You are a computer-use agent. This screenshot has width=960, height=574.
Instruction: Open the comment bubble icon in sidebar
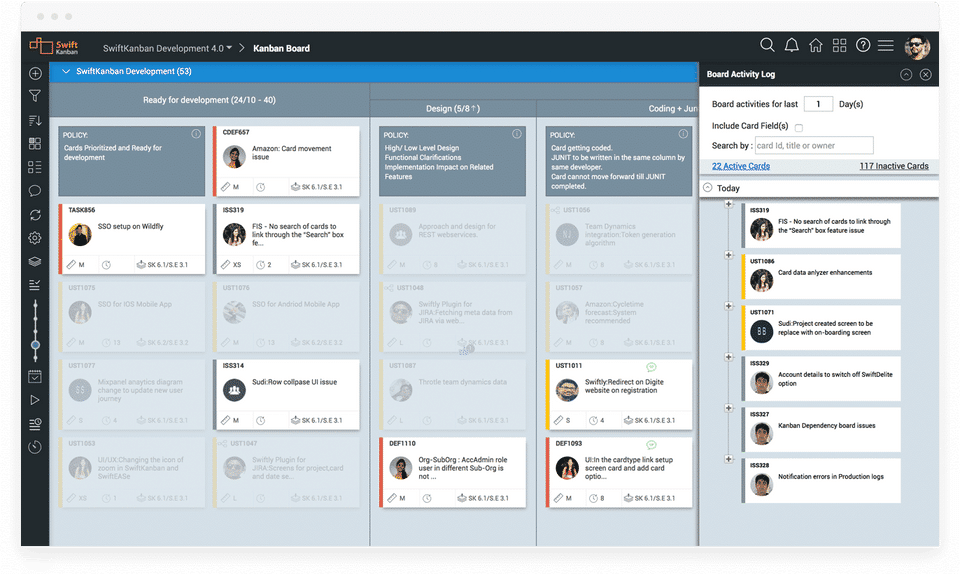35,191
